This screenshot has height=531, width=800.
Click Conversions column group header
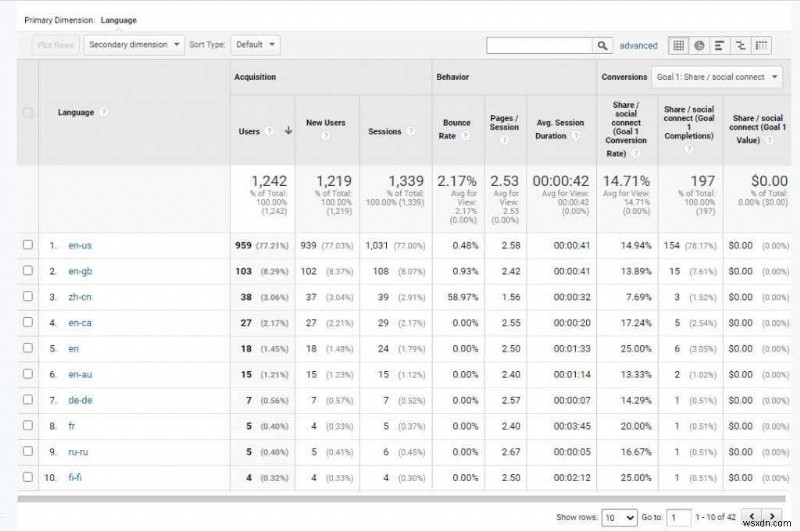[624, 77]
